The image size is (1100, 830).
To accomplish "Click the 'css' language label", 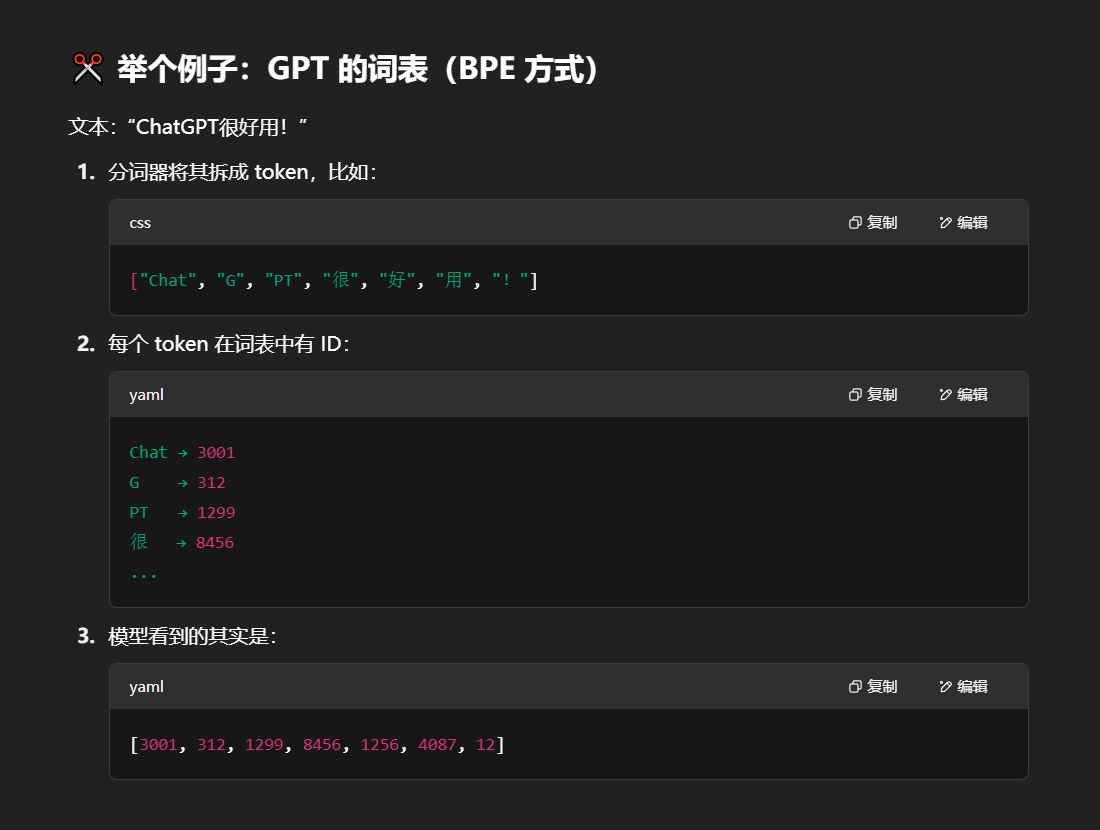I will point(140,223).
